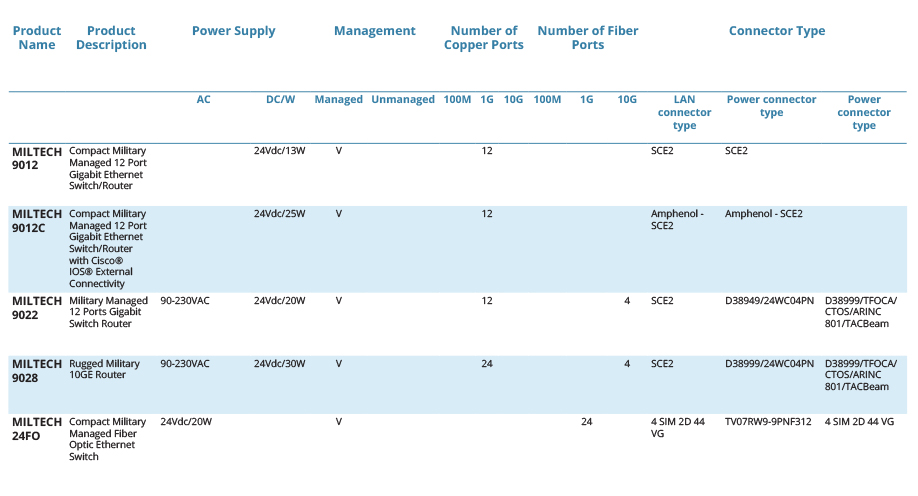Select product name MILTECH 24FO
The height and width of the screenshot is (496, 918).
[37, 429]
